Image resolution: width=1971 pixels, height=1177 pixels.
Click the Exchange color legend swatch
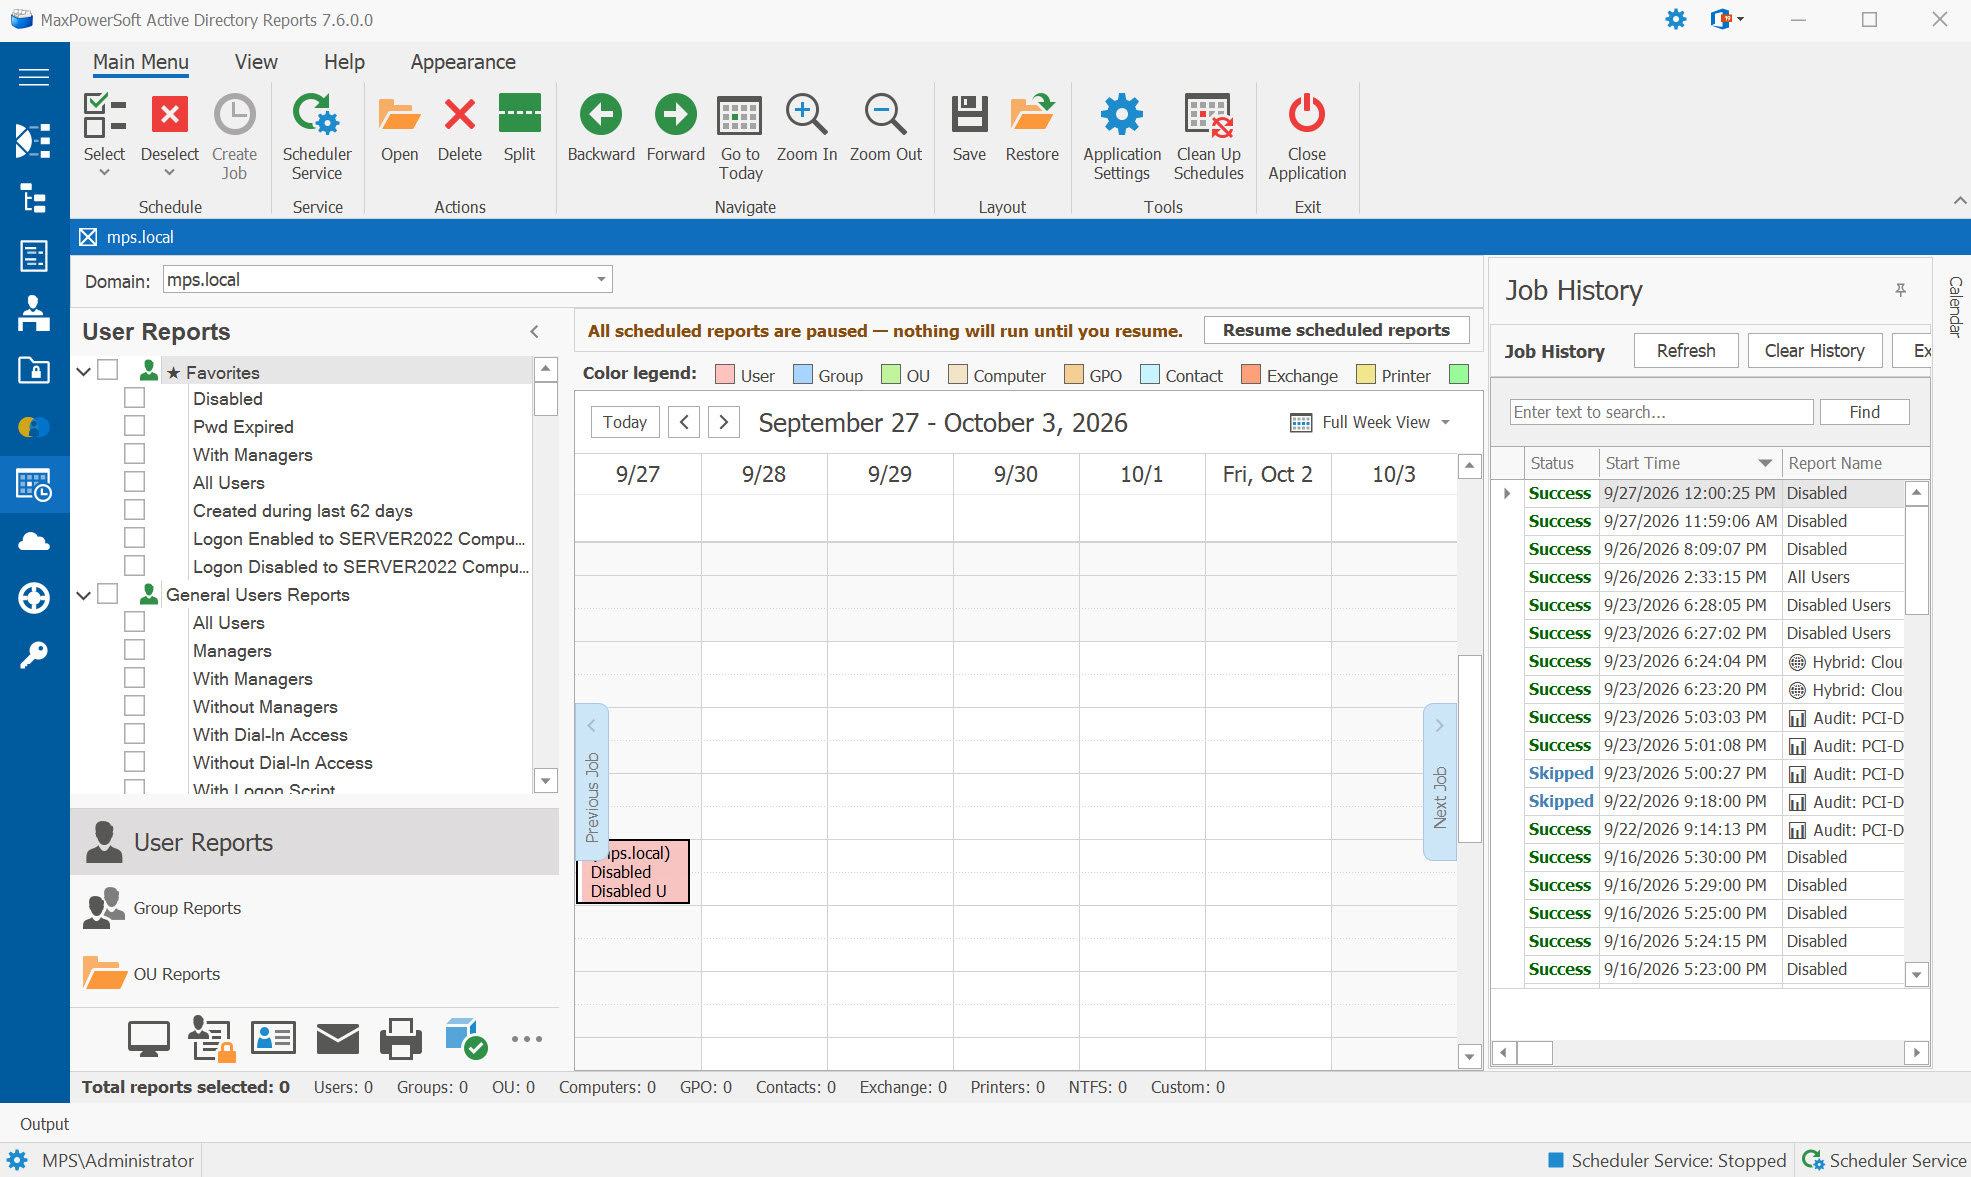coord(1250,375)
